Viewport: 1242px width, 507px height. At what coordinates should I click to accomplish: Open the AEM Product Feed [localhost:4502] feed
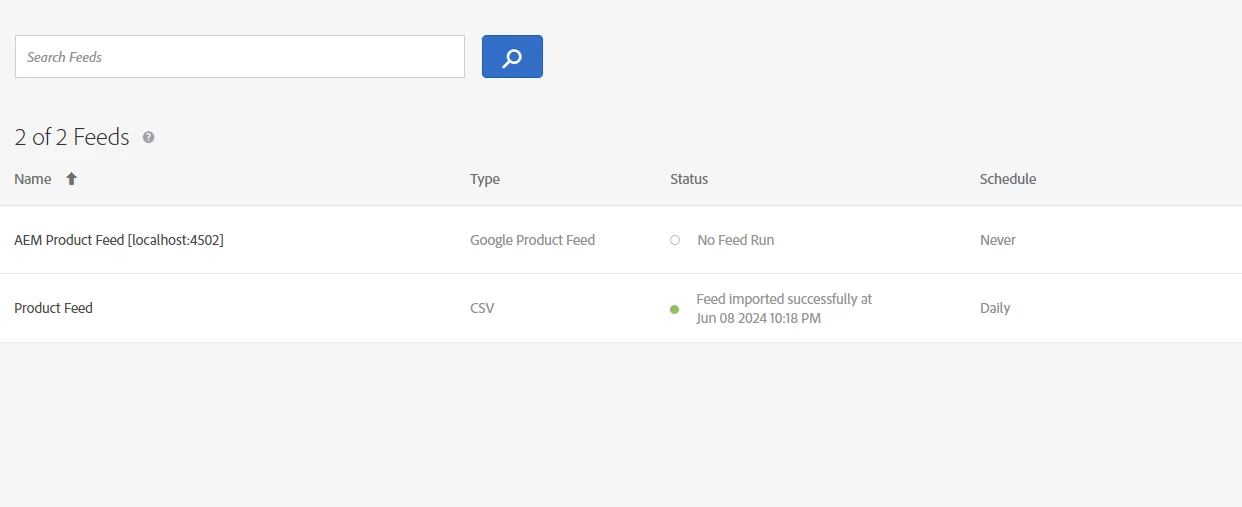pos(119,240)
